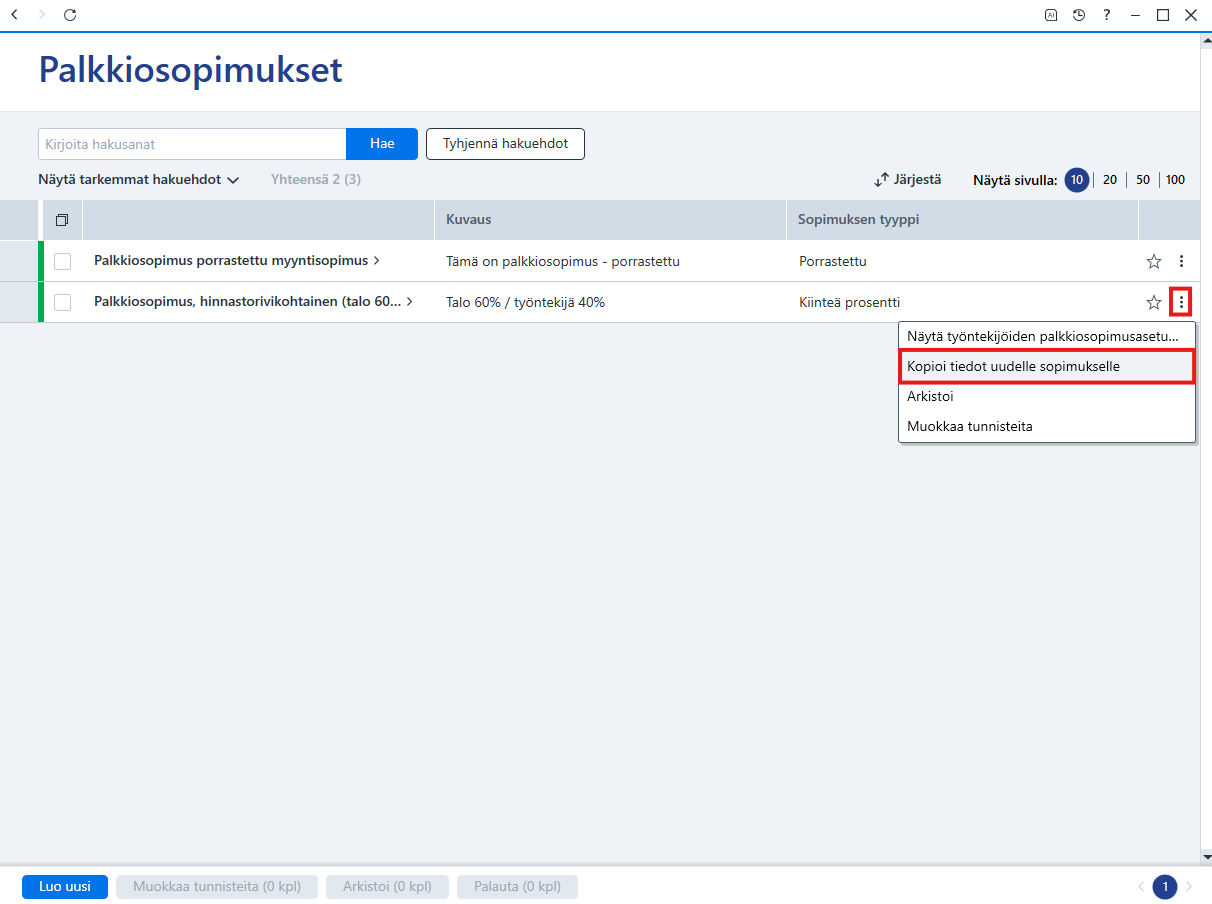Choose Arkistoi from the context menu
Viewport: 1212px width, 904px height.
coord(1047,397)
